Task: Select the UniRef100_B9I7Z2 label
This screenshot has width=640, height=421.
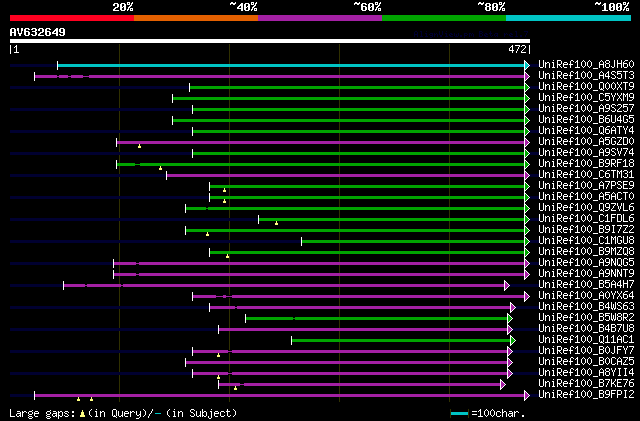Action: (586, 230)
